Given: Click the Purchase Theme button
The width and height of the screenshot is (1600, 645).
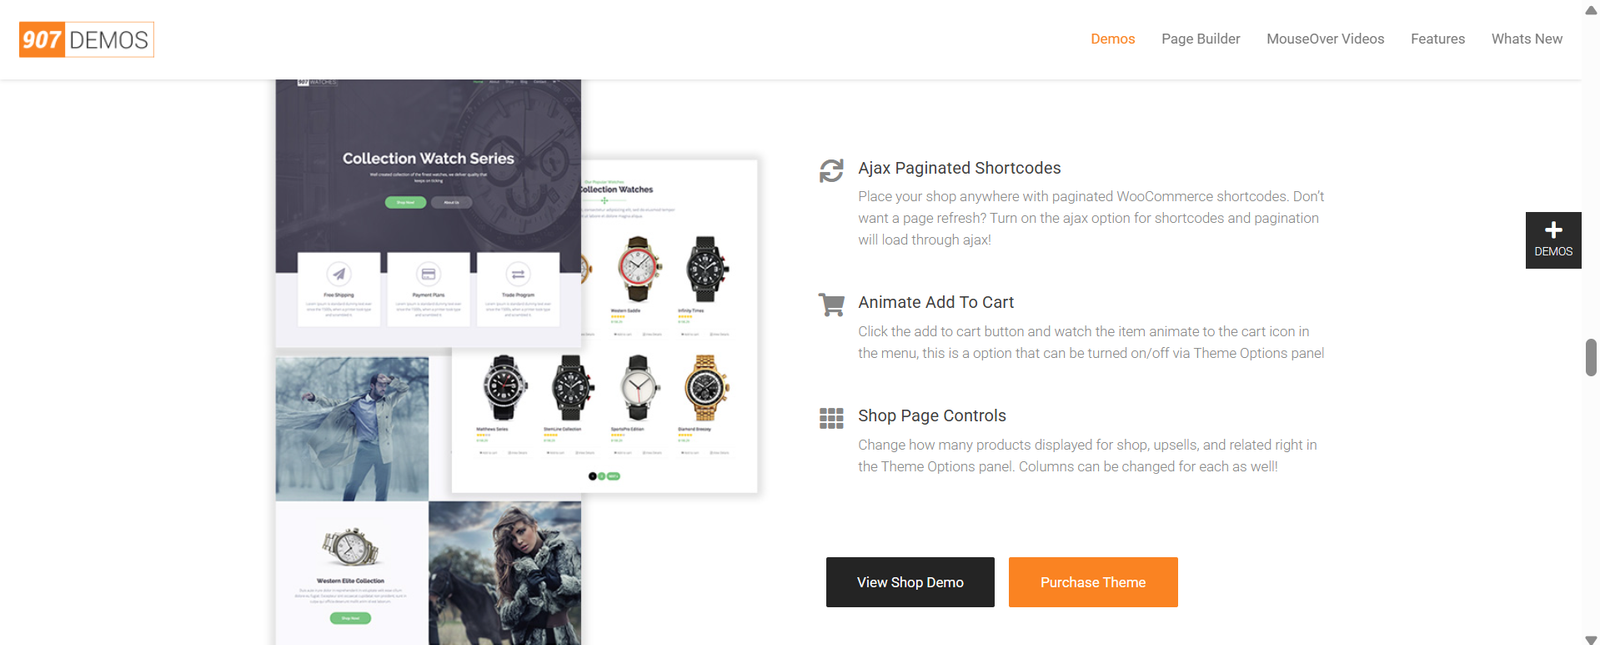Looking at the screenshot, I should tap(1093, 582).
